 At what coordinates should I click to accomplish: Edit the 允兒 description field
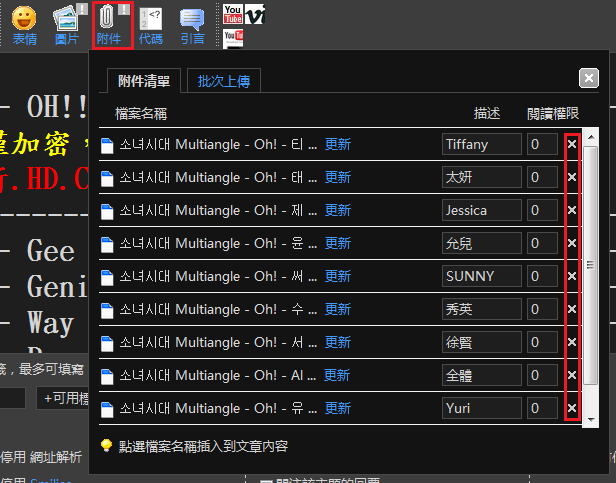pyautogui.click(x=482, y=243)
